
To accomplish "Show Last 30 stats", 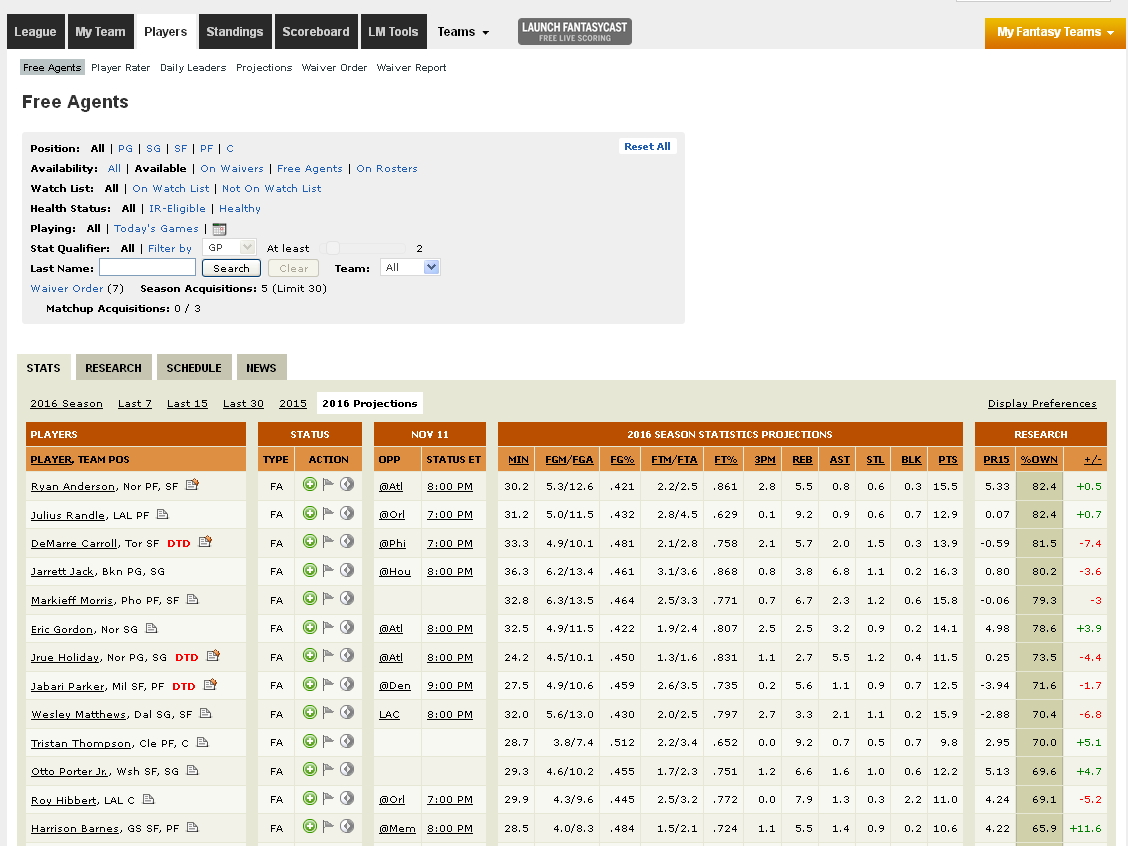I will 243,404.
